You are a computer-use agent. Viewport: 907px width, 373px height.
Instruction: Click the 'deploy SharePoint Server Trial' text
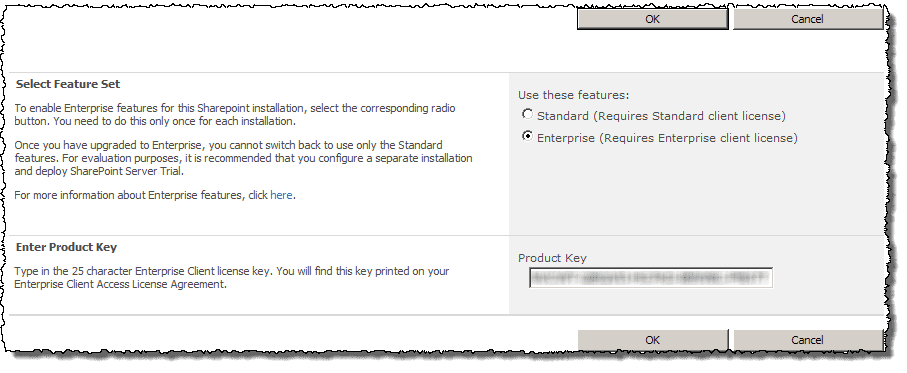coord(106,171)
